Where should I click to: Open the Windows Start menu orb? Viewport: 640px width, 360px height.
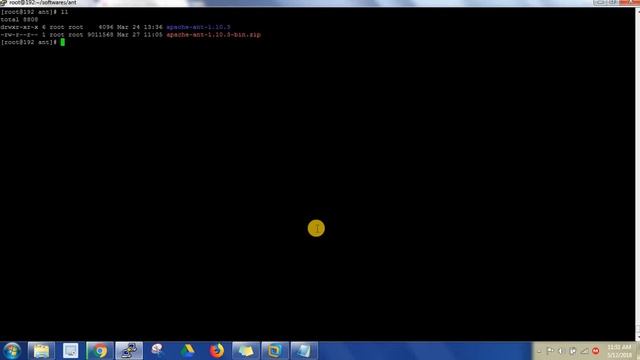[x=12, y=351]
